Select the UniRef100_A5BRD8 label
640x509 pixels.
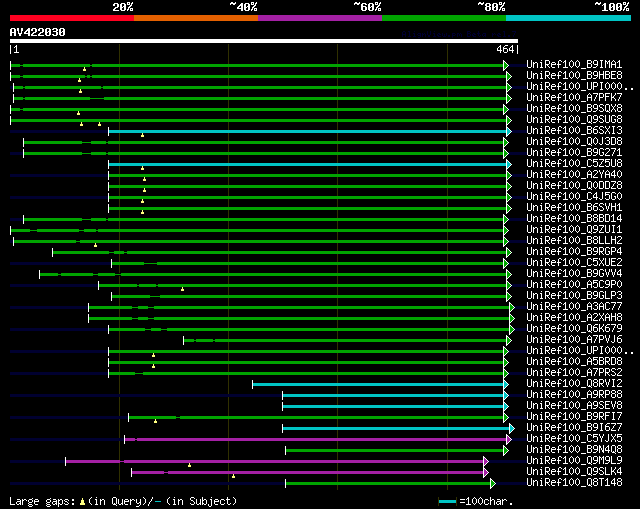pyautogui.click(x=574, y=362)
